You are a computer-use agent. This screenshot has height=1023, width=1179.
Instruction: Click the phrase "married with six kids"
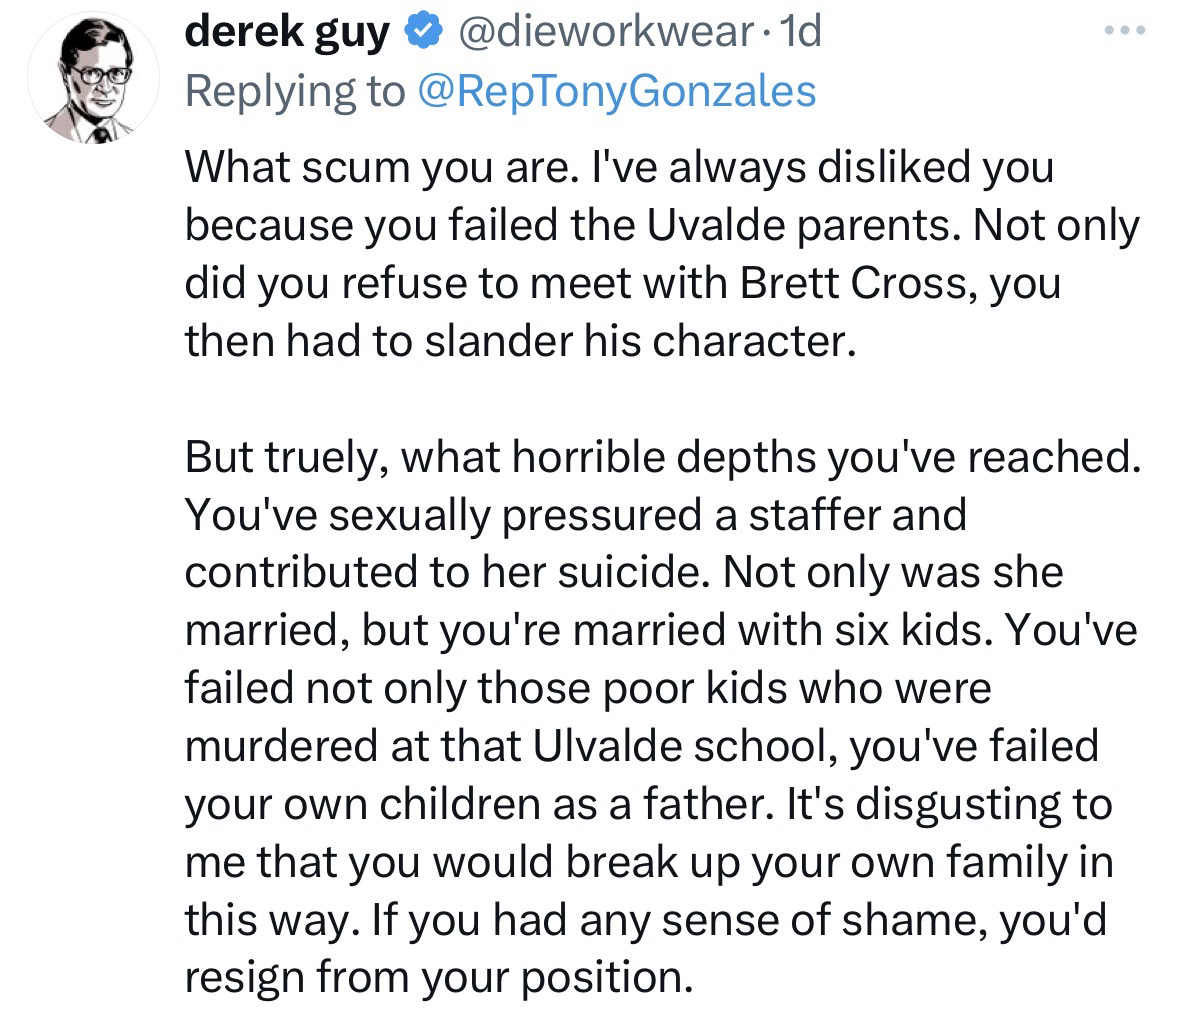(x=795, y=632)
